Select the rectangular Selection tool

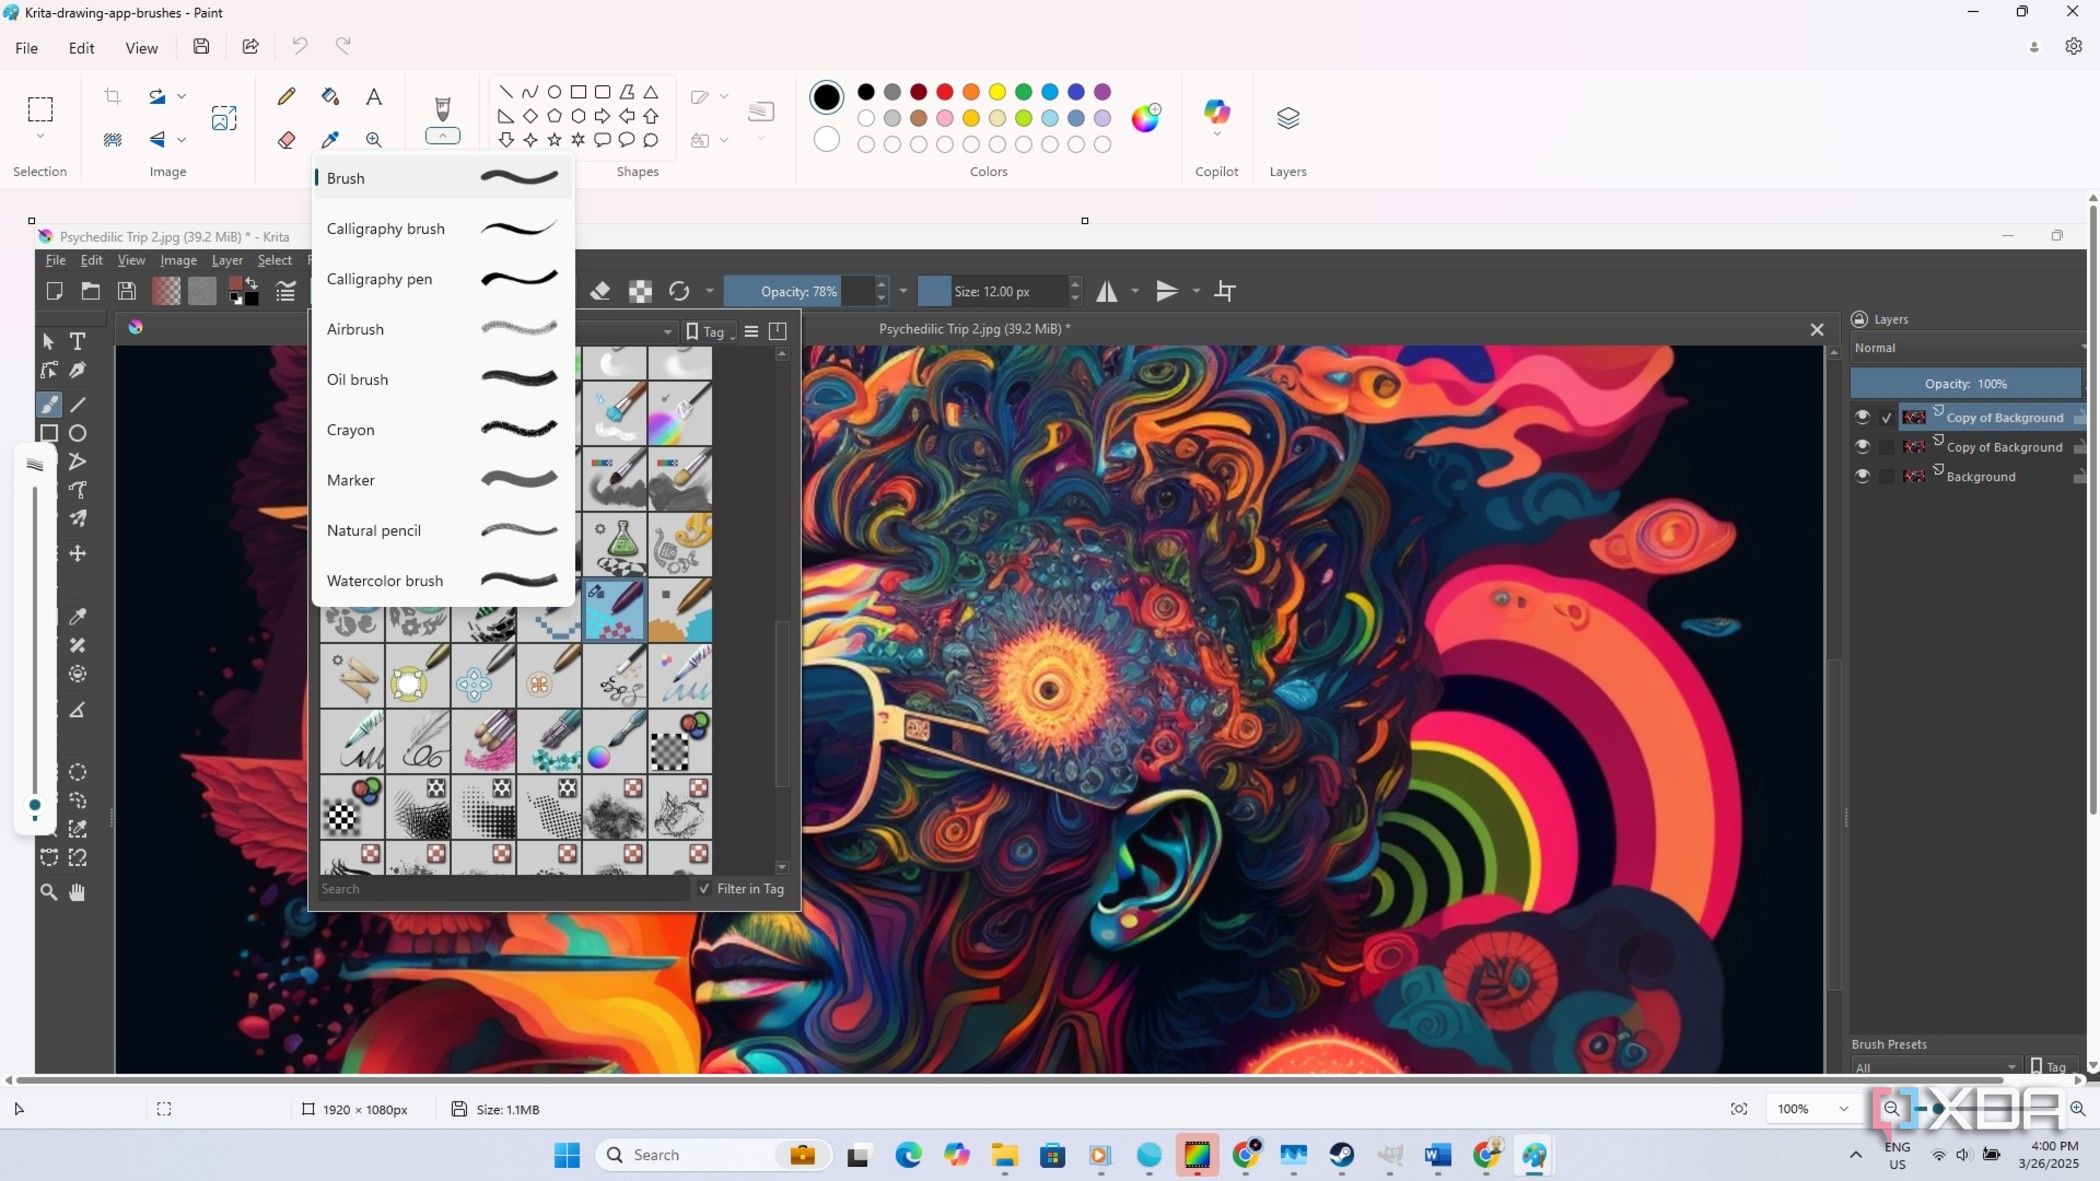click(40, 108)
